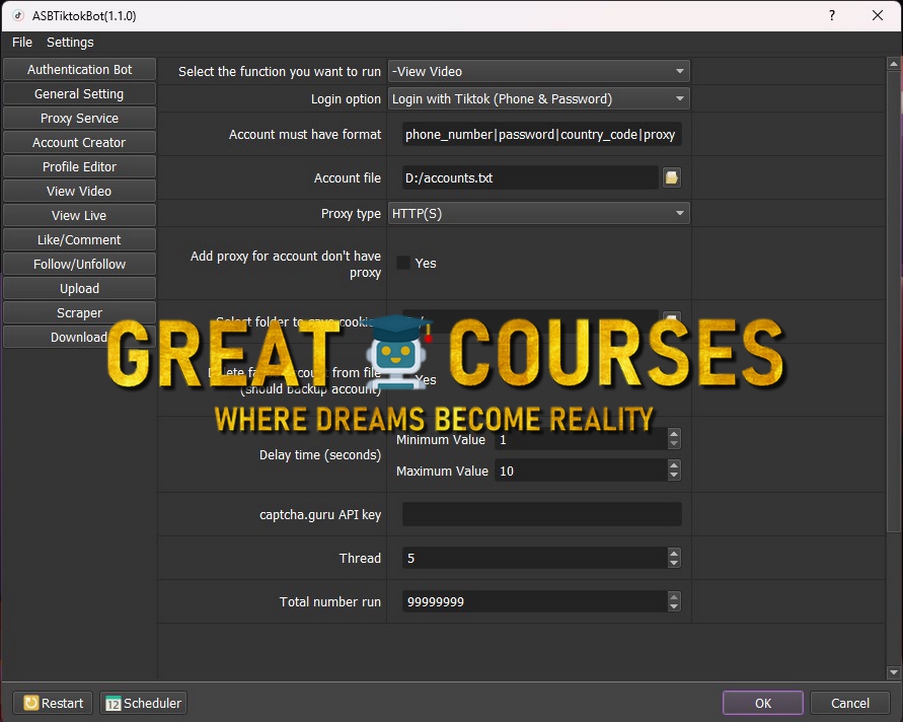The width and height of the screenshot is (903, 722).
Task: Focus the Thread value field
Action: (x=535, y=558)
